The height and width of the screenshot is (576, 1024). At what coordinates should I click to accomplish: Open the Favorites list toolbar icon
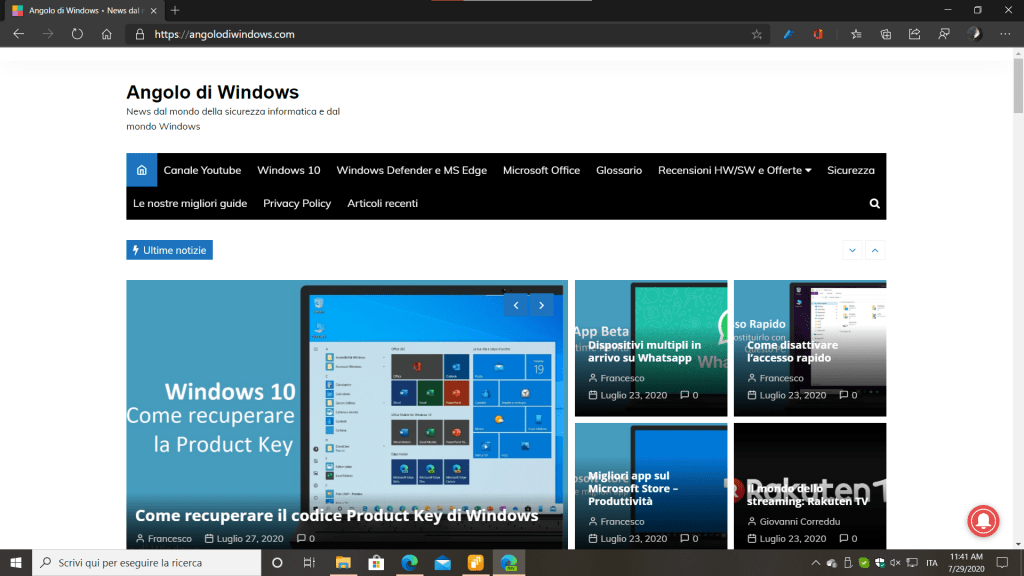click(856, 34)
